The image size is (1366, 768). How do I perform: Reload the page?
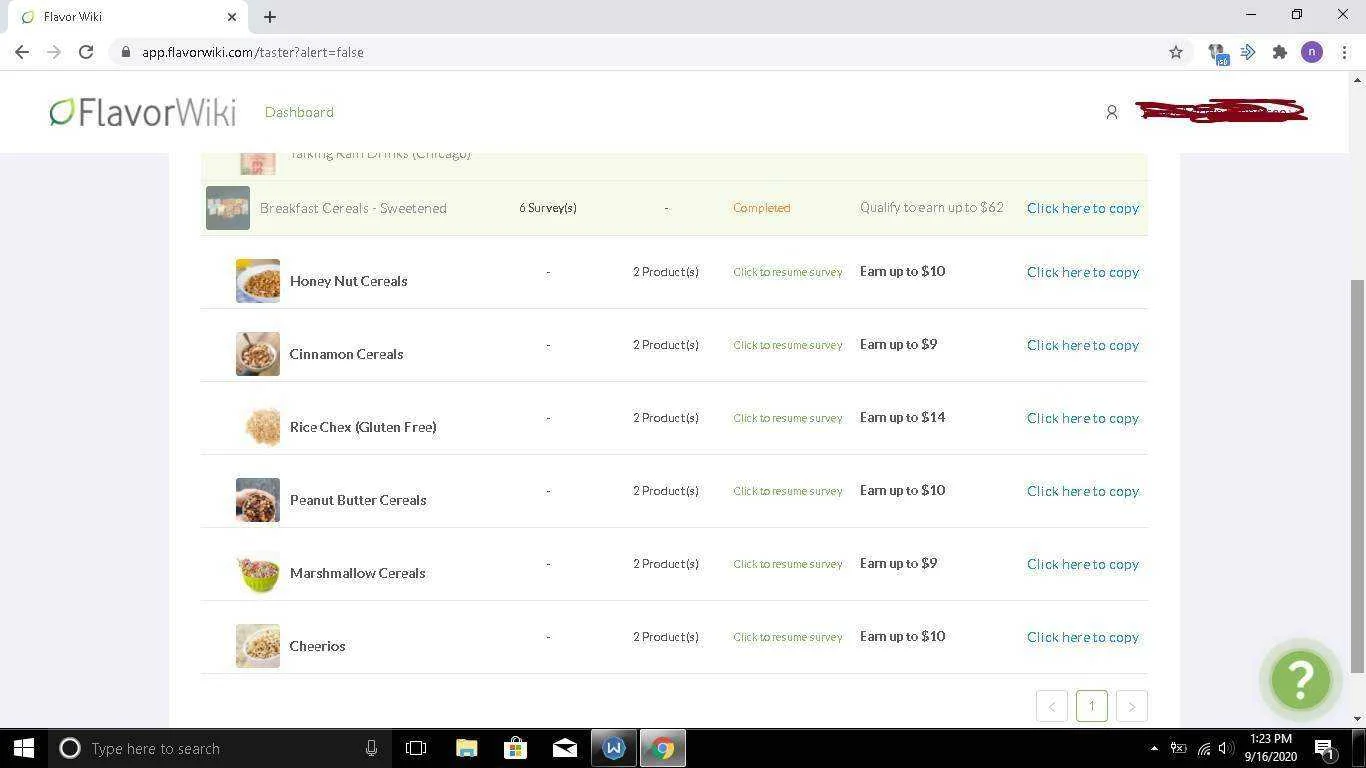[x=86, y=52]
